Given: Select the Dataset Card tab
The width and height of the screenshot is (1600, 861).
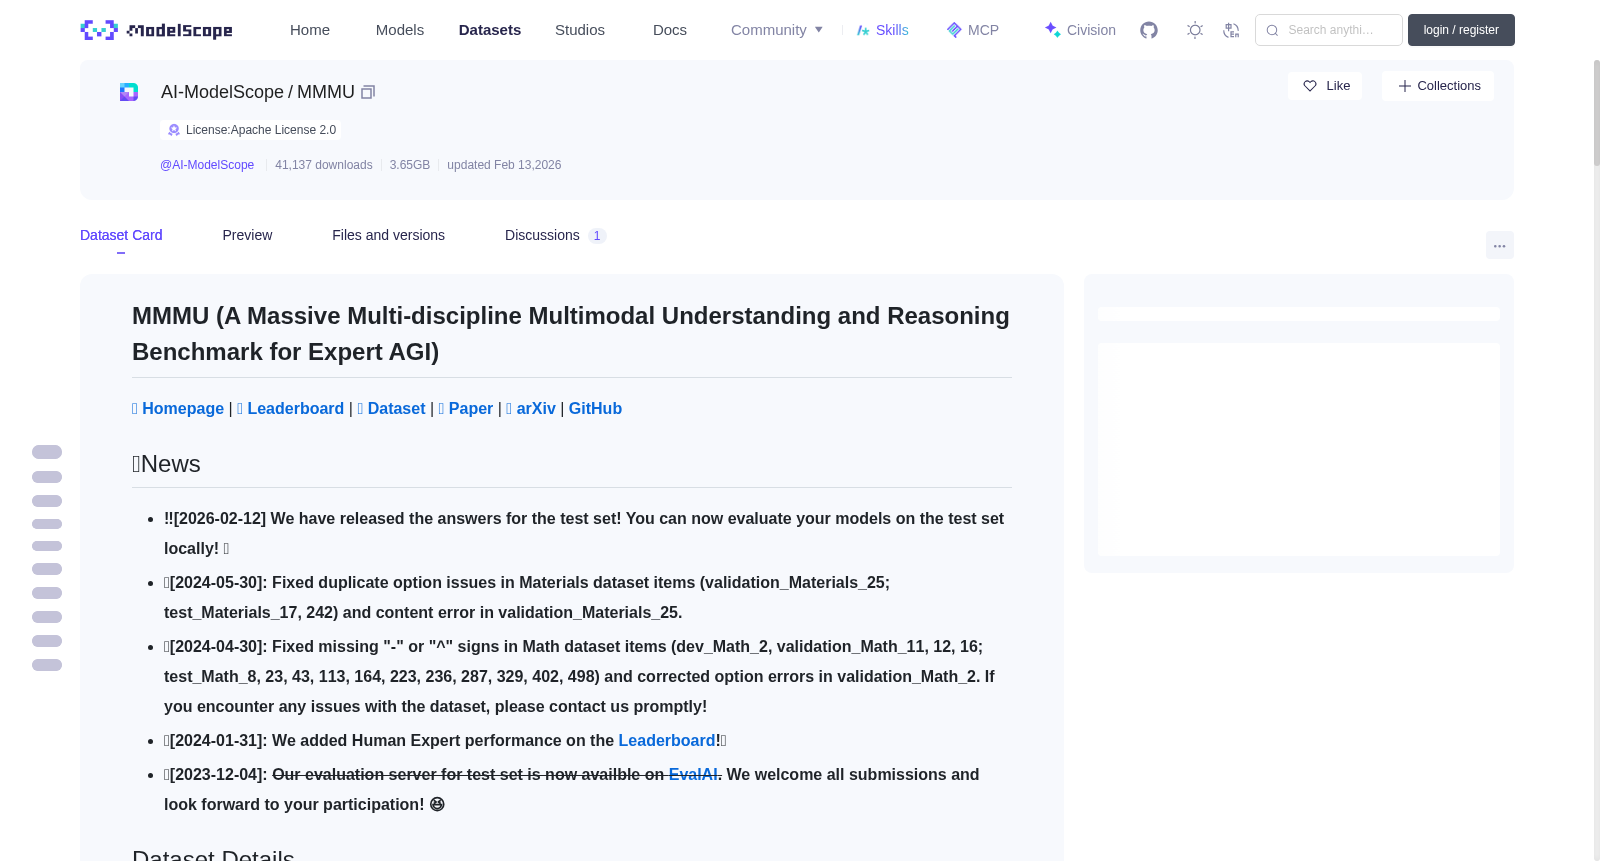Looking at the screenshot, I should pyautogui.click(x=121, y=235).
